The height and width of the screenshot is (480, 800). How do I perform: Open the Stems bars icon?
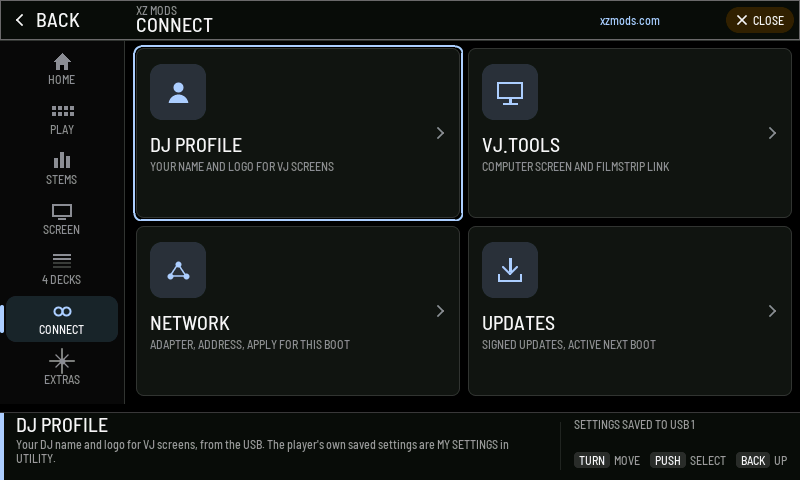(62, 160)
